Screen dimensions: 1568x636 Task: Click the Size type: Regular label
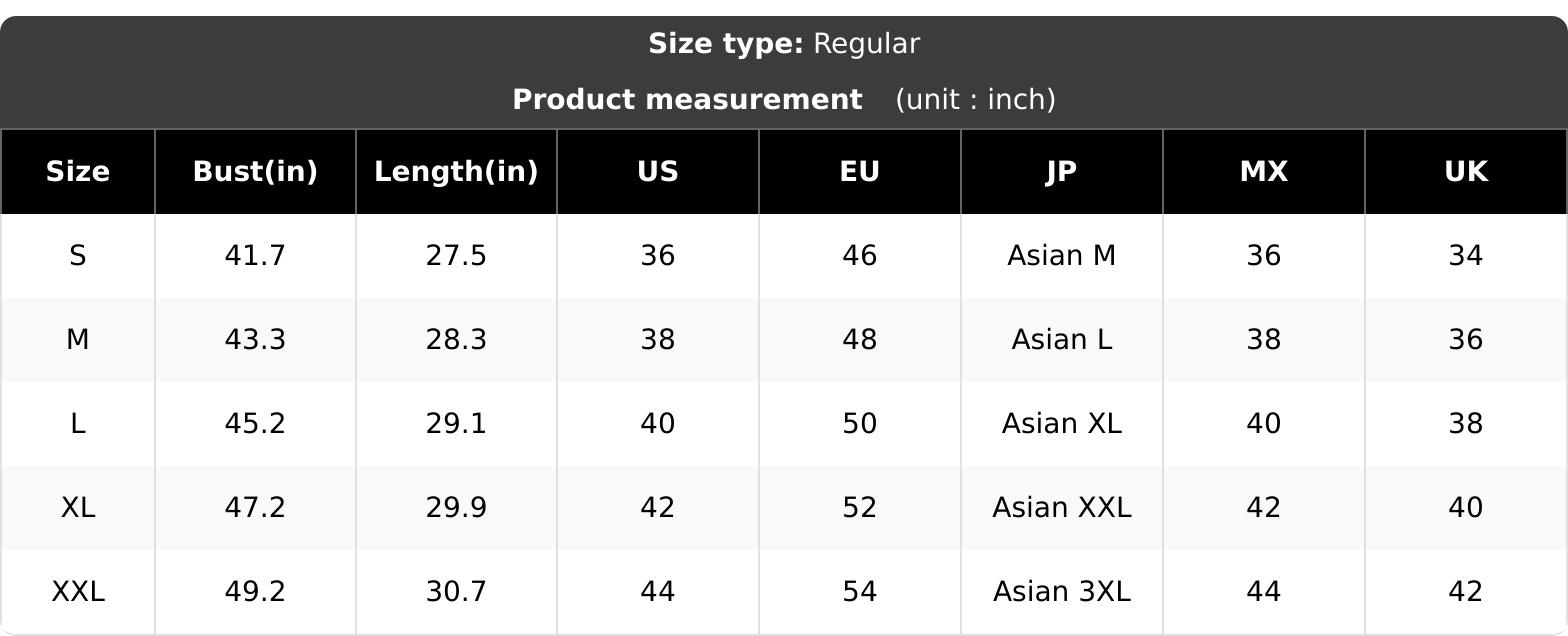[x=784, y=44]
